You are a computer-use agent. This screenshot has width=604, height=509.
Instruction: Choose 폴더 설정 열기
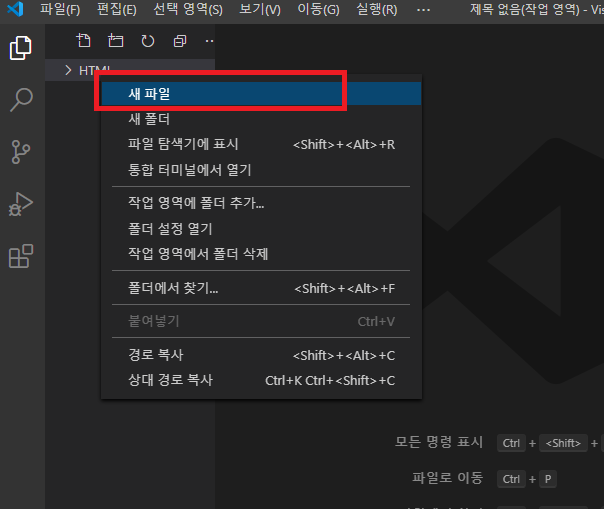[261, 229]
